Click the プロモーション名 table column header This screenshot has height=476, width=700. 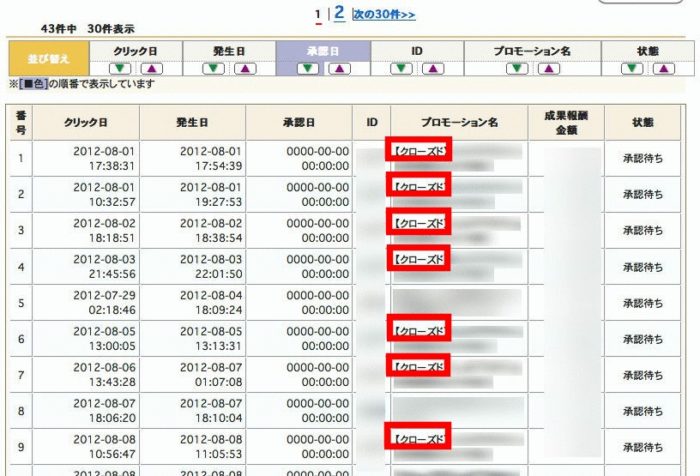[459, 121]
